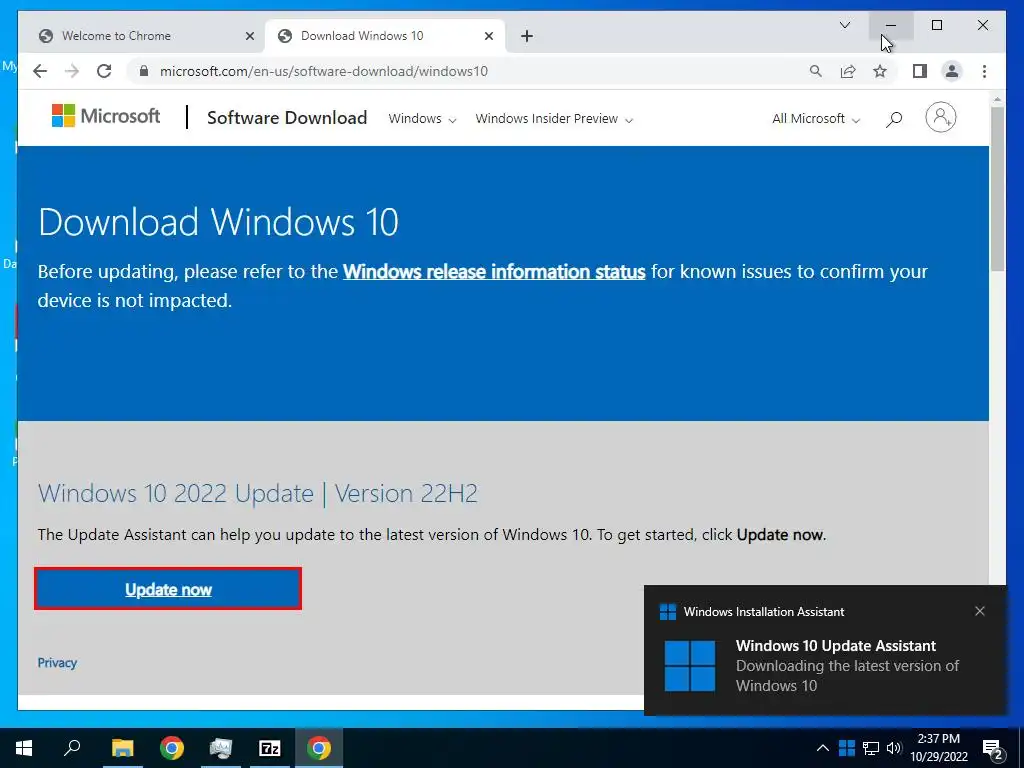
Task: Open network tray icon
Action: pyautogui.click(x=871, y=748)
